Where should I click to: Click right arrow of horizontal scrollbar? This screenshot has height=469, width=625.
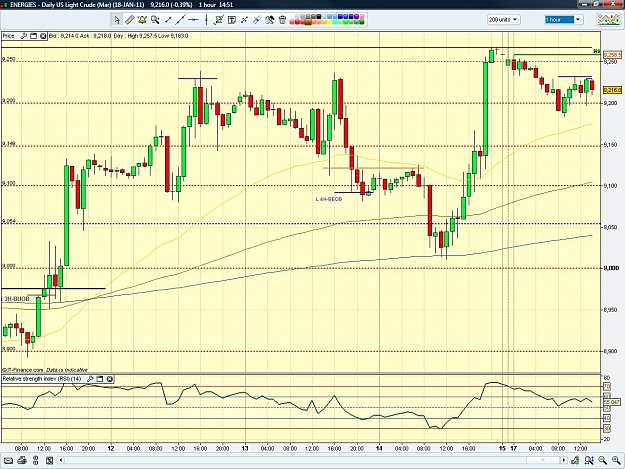point(564,461)
